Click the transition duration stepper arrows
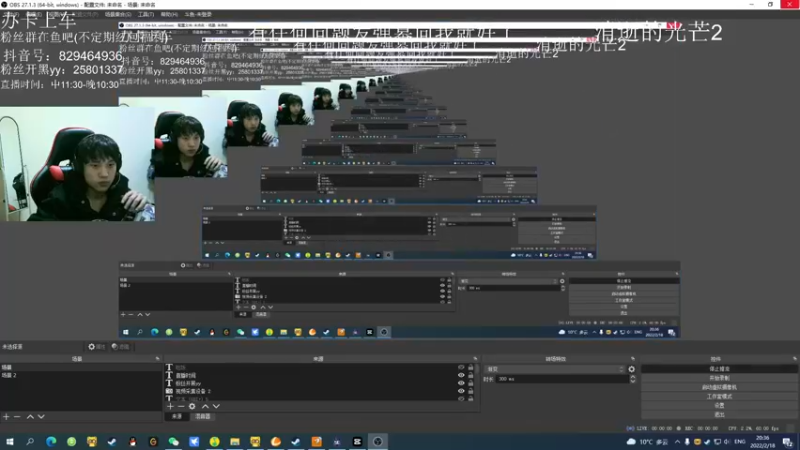 [x=633, y=379]
